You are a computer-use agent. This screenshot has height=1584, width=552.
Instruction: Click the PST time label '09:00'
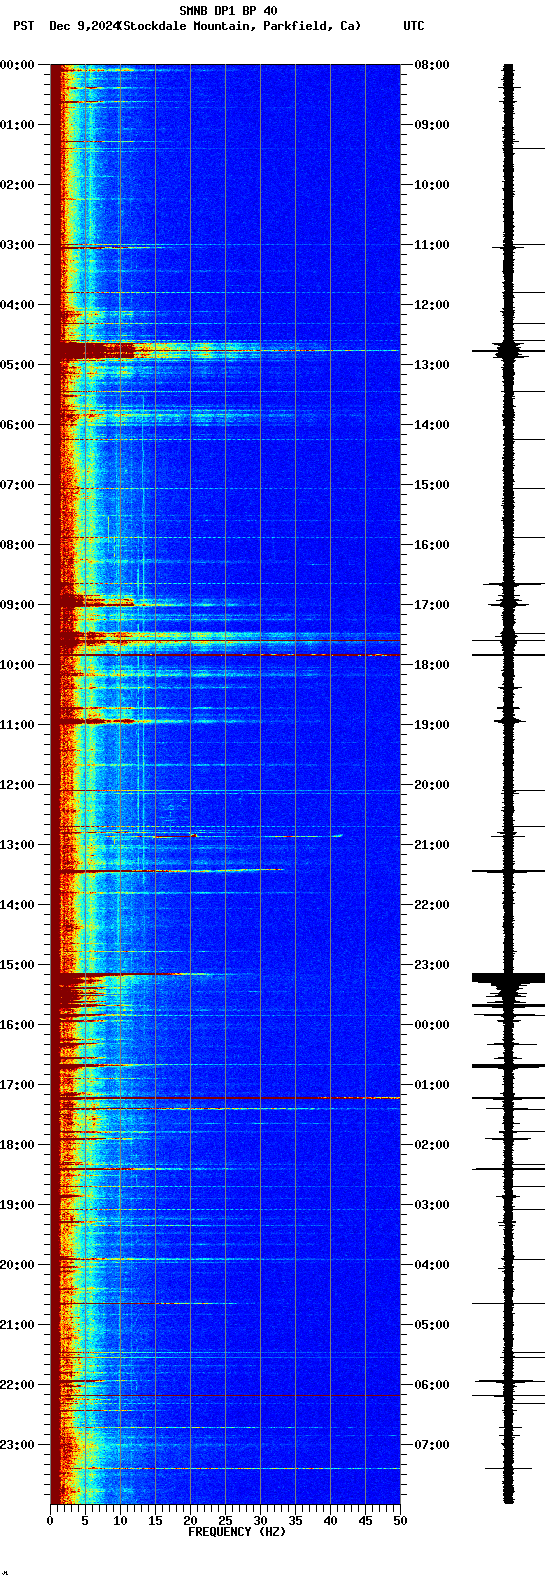[17, 605]
